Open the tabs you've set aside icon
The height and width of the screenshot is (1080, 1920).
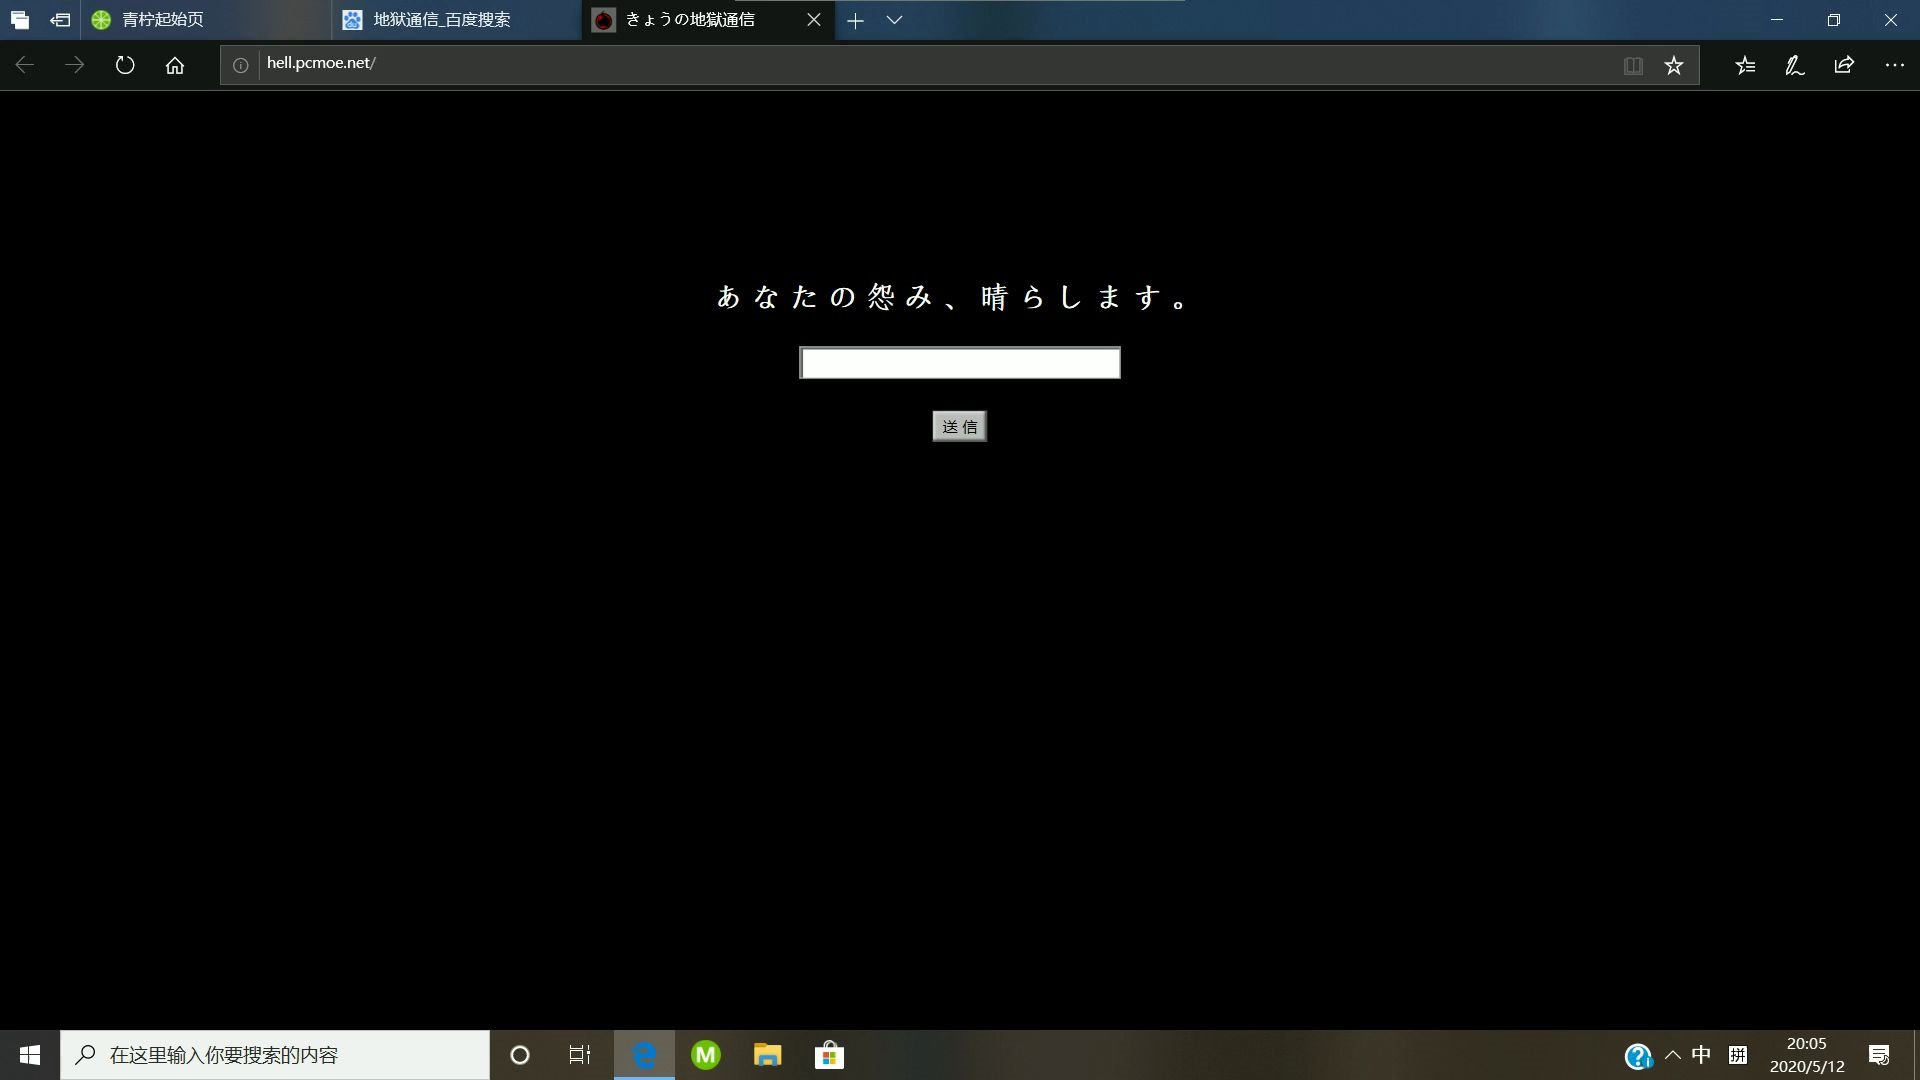(20, 19)
